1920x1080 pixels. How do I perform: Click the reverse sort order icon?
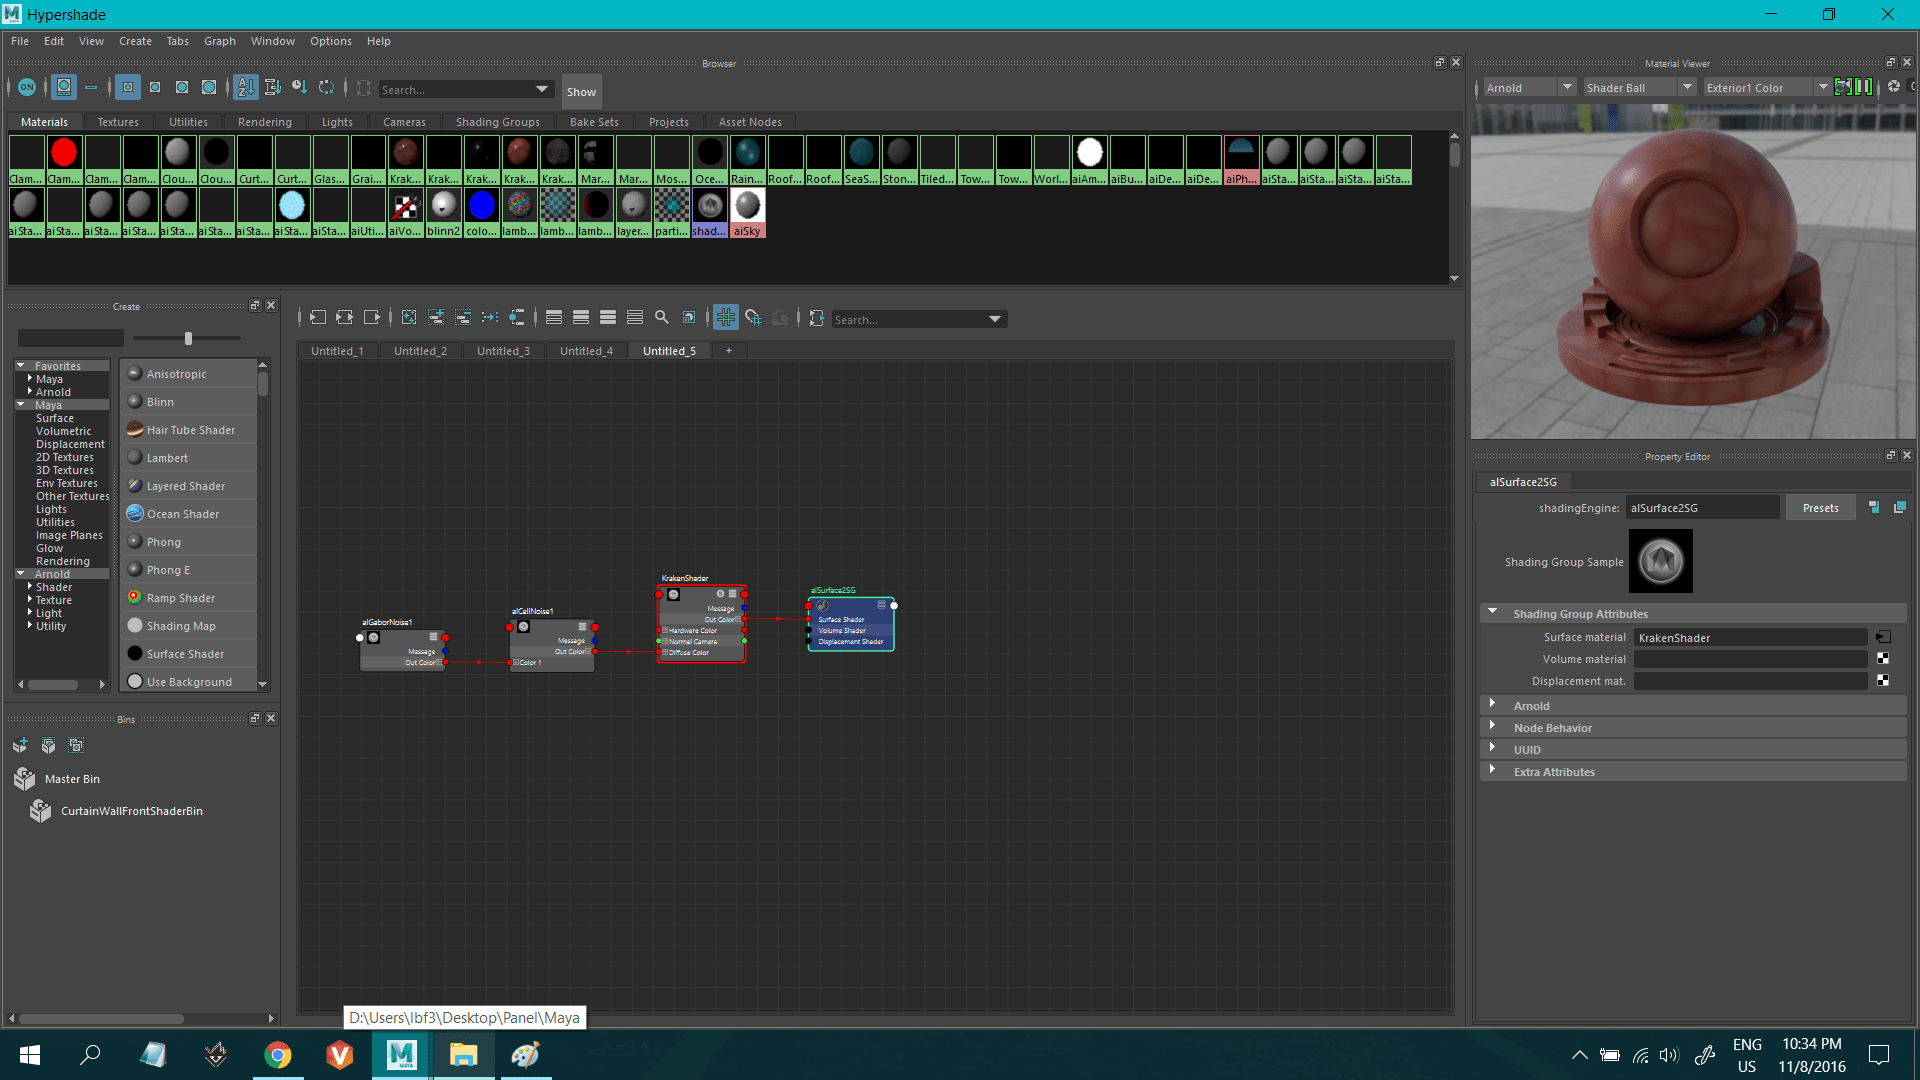click(x=326, y=88)
